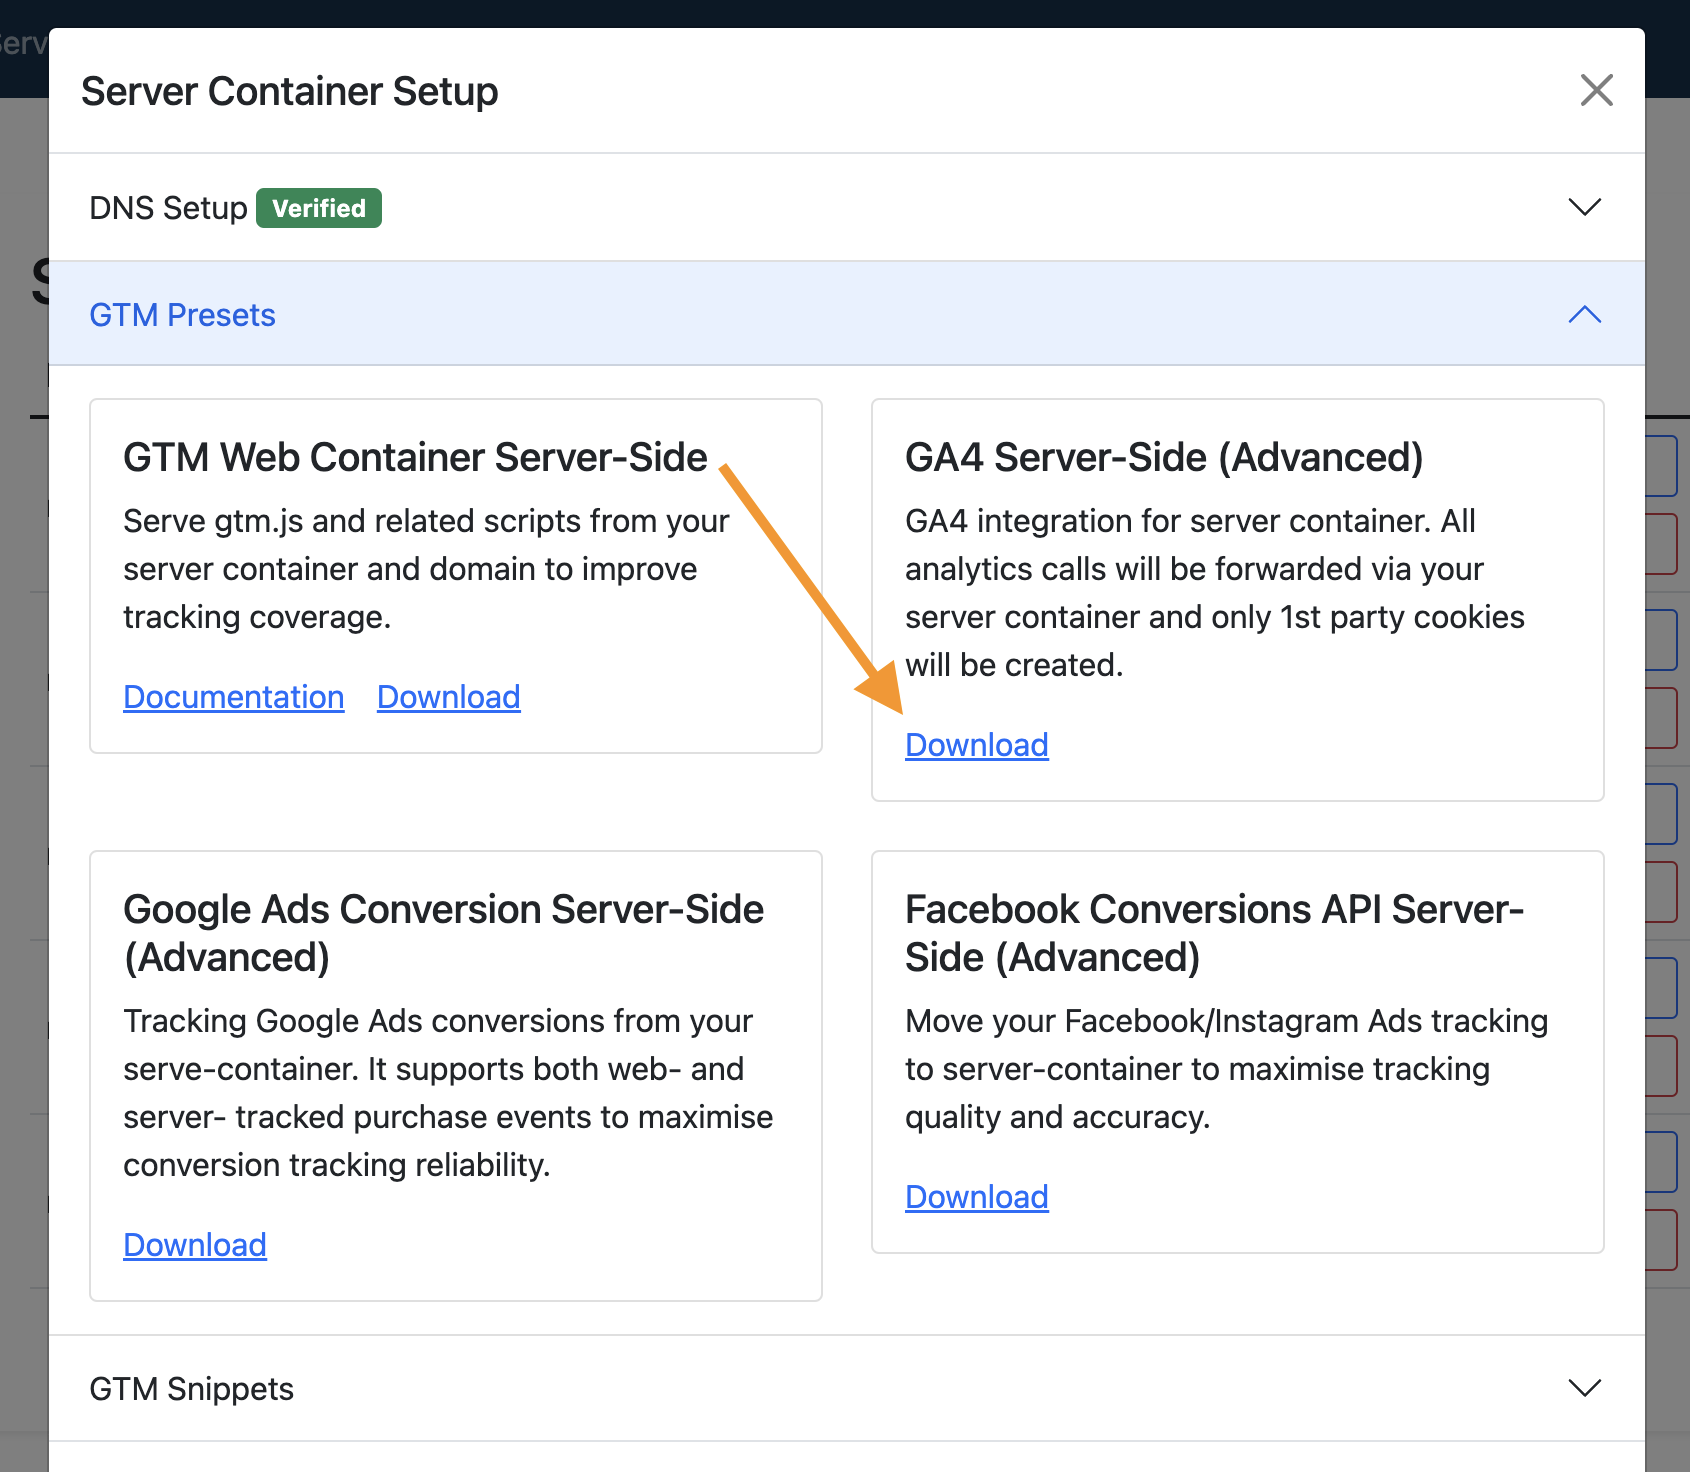
Task: Download the GA4 Server-Side (Advanced) preset
Action: [x=976, y=745]
